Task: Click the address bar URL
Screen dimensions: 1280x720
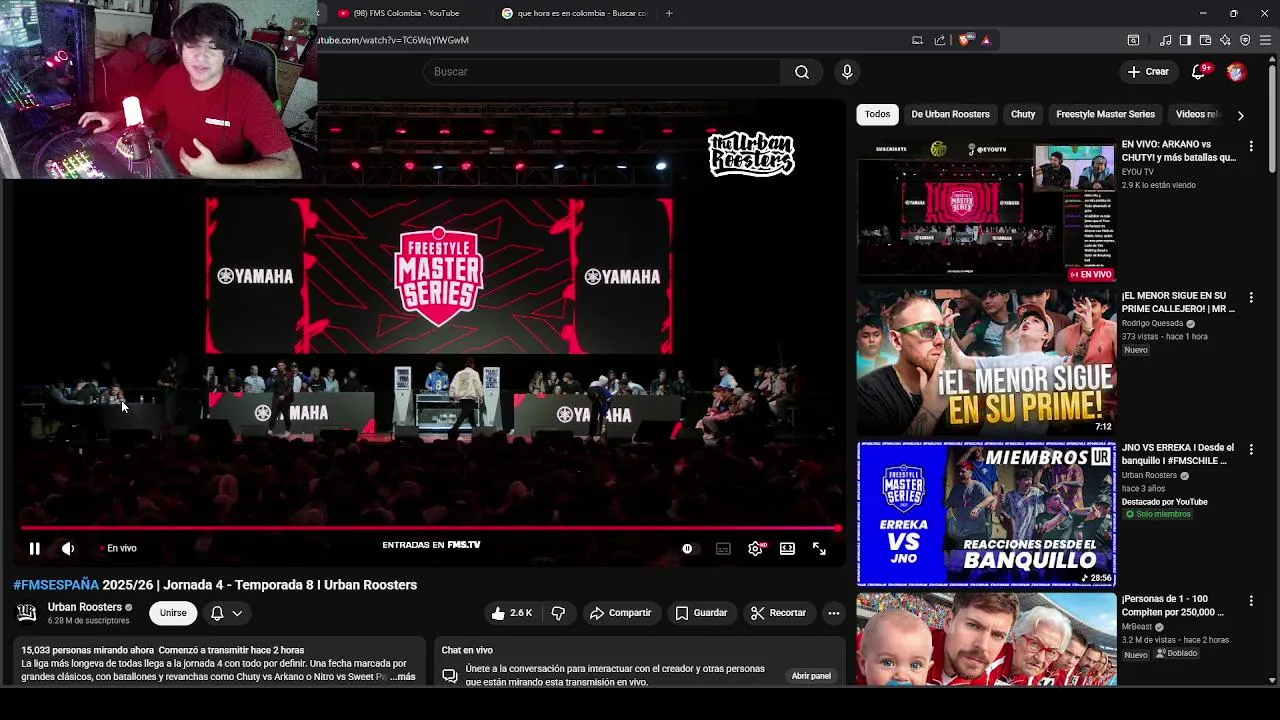Action: point(393,40)
